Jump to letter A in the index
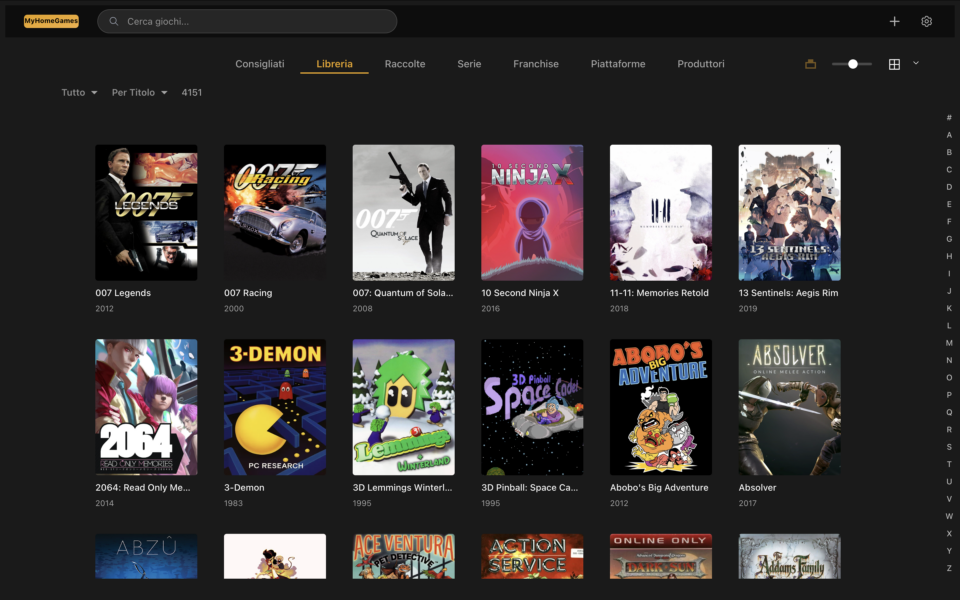Image resolution: width=960 pixels, height=600 pixels. tap(949, 135)
